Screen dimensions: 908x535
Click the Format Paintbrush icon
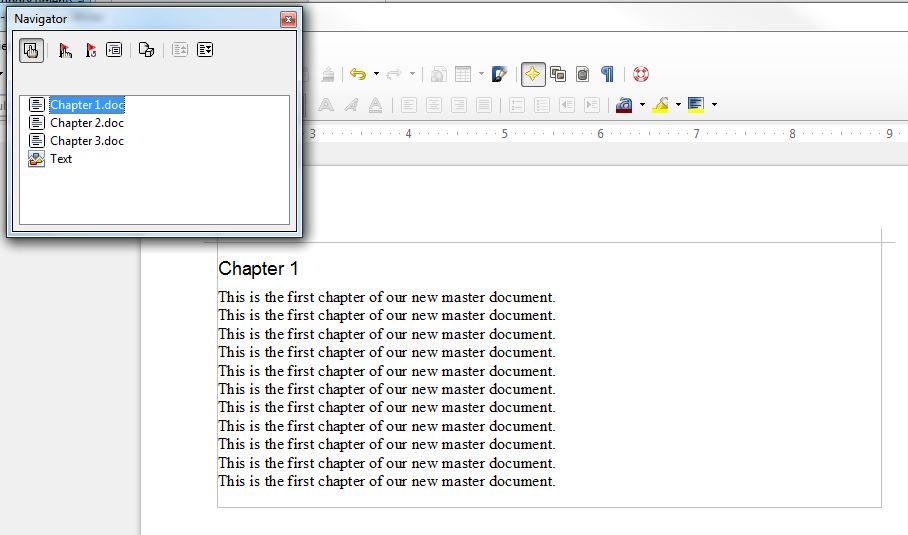[x=328, y=74]
